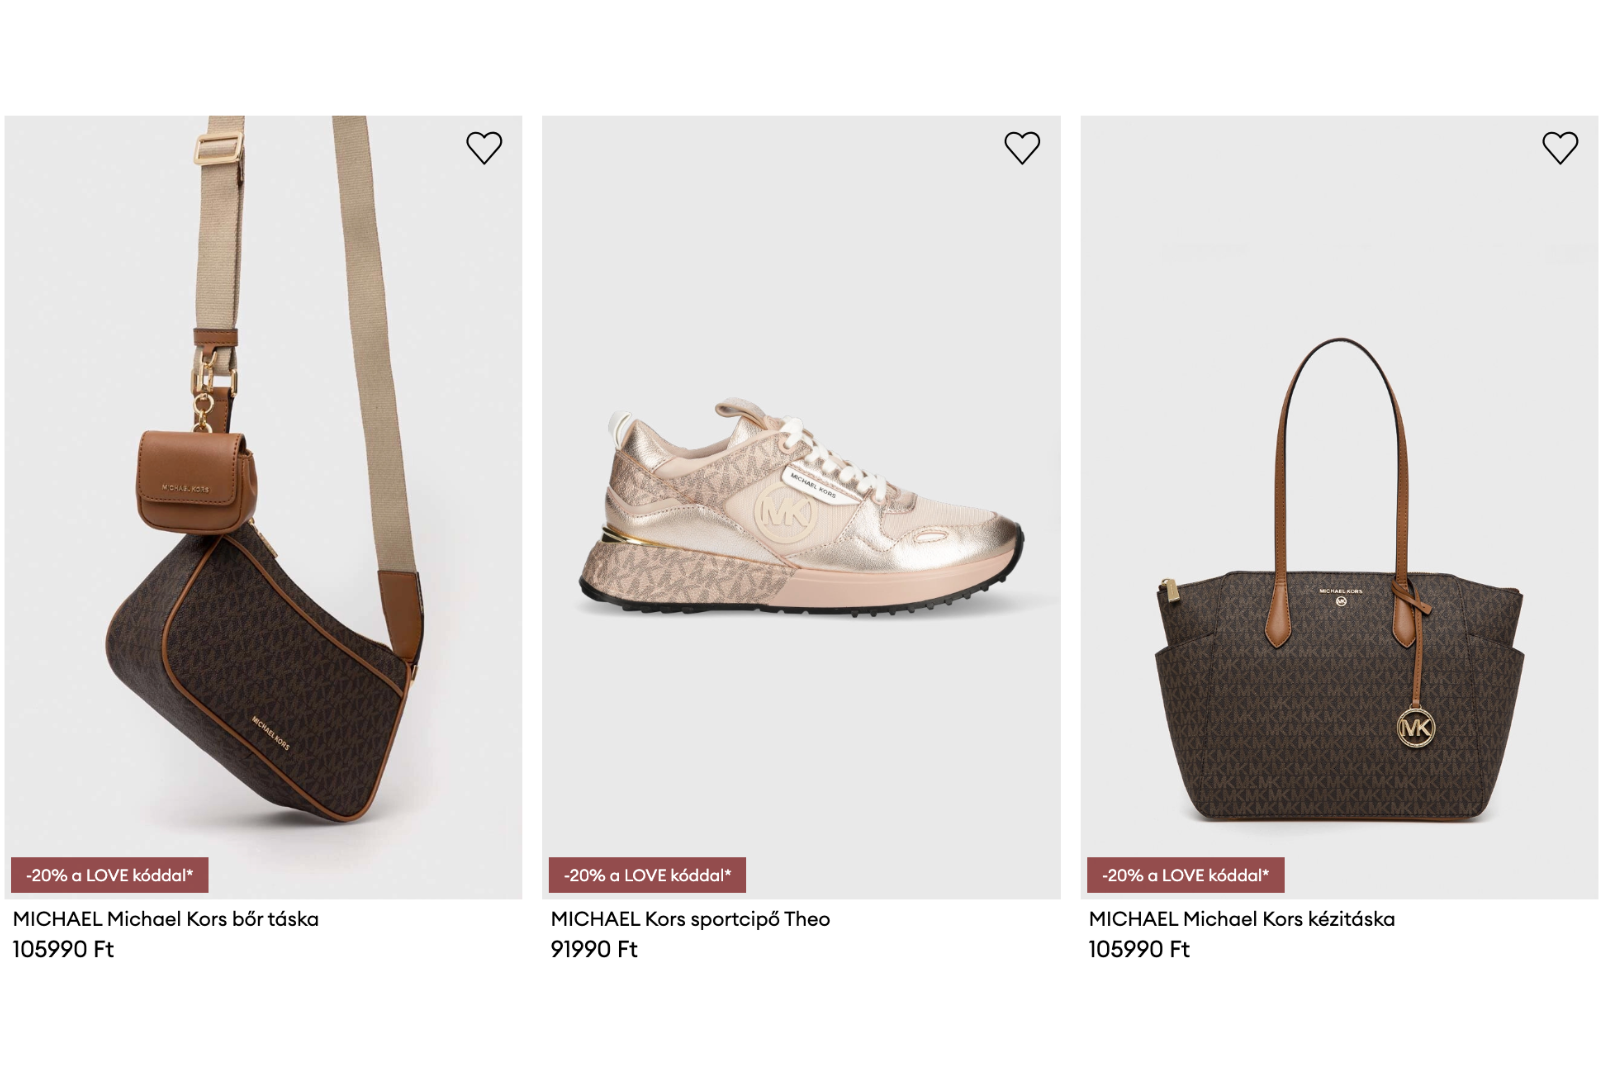Click the LOVE code badge on bőr táska

pos(110,875)
